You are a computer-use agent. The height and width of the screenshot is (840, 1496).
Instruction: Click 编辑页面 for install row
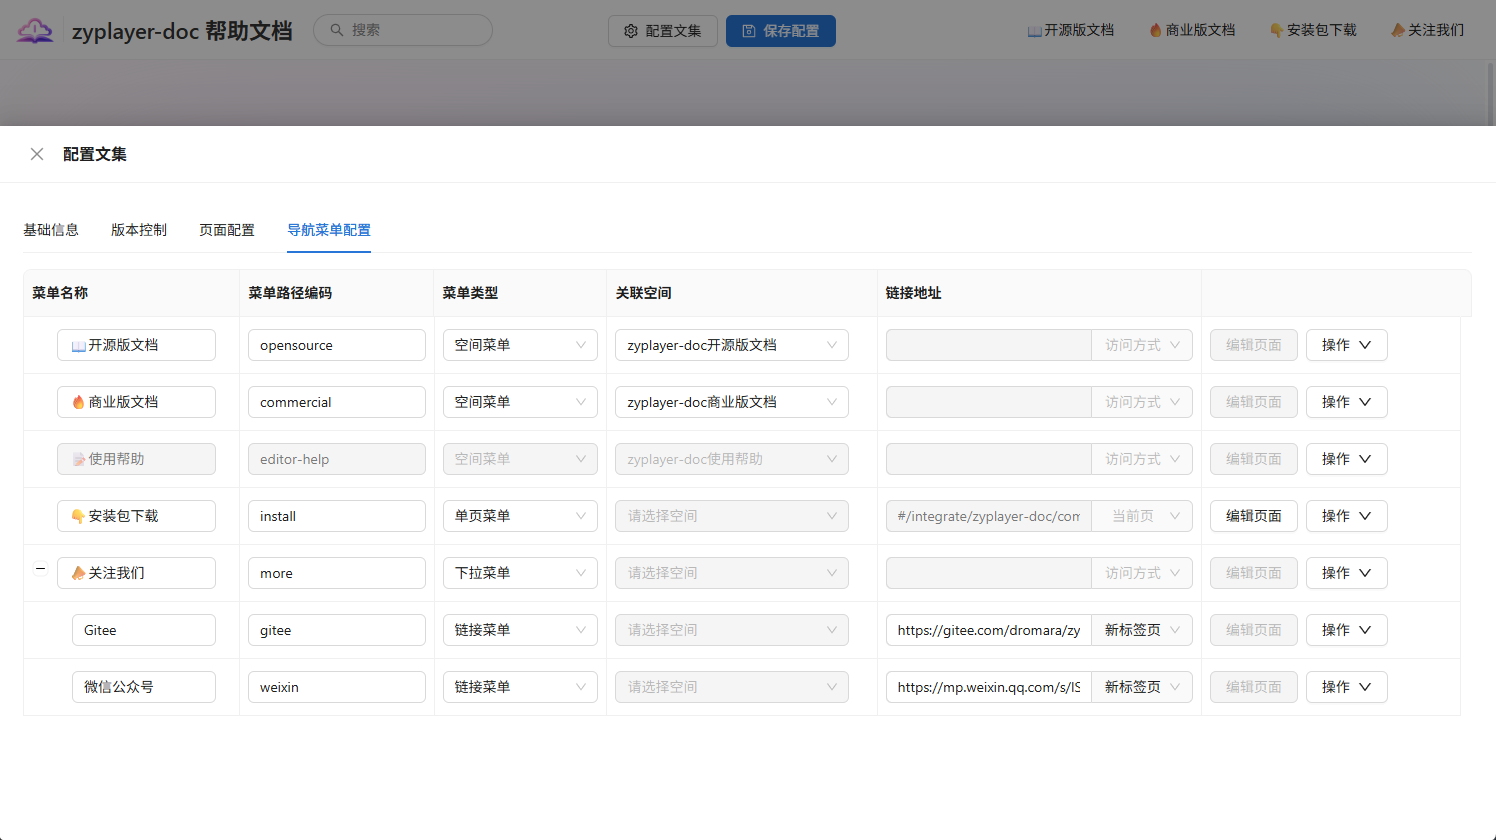pyautogui.click(x=1254, y=516)
